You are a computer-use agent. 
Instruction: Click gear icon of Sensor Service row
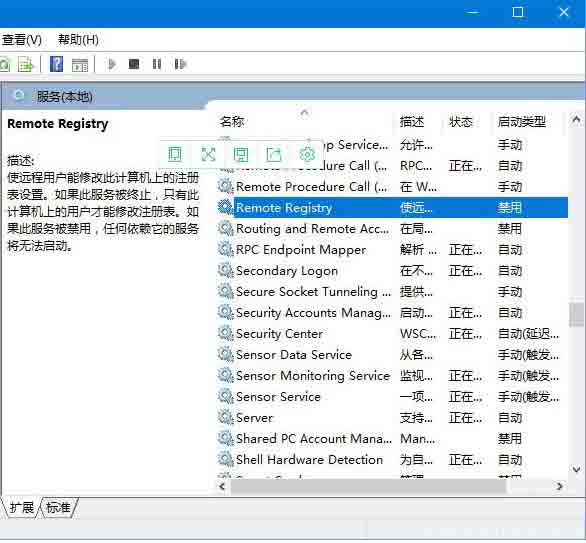pos(225,395)
